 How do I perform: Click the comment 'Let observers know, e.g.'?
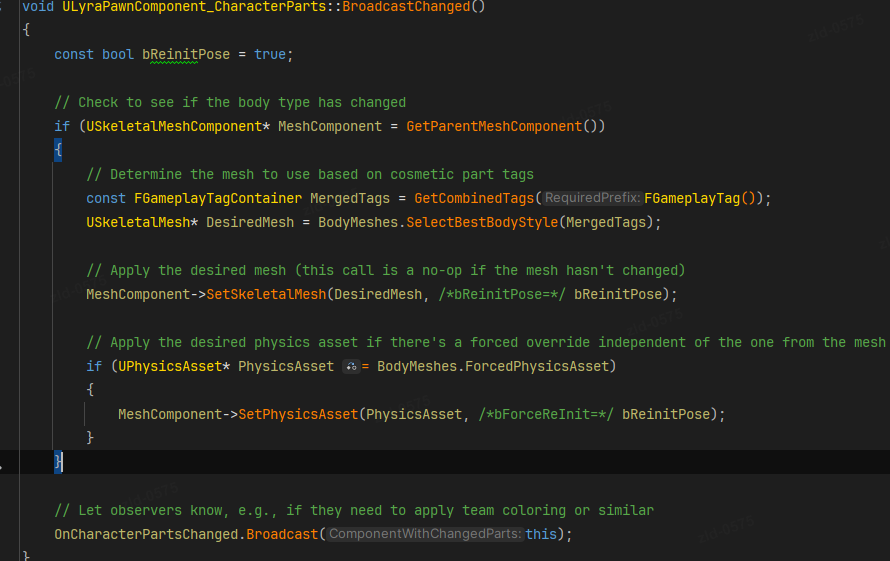click(x=354, y=510)
